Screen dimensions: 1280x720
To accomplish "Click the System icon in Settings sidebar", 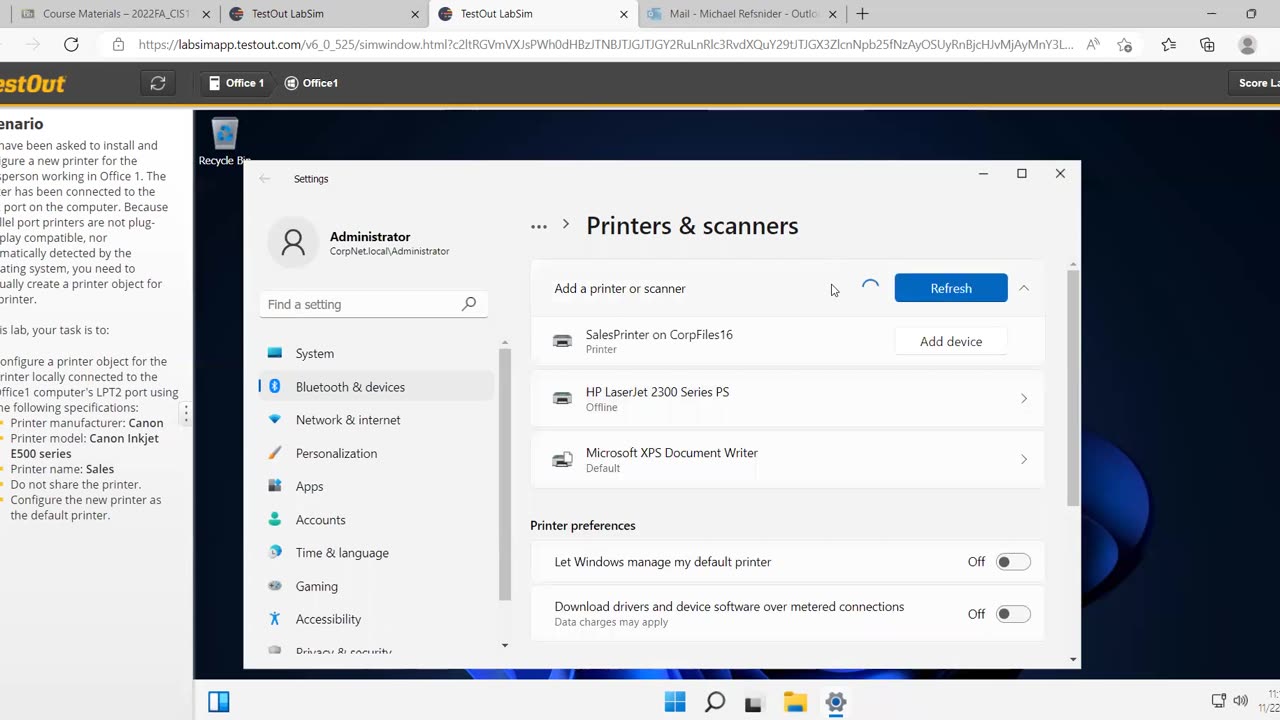I will tap(275, 353).
